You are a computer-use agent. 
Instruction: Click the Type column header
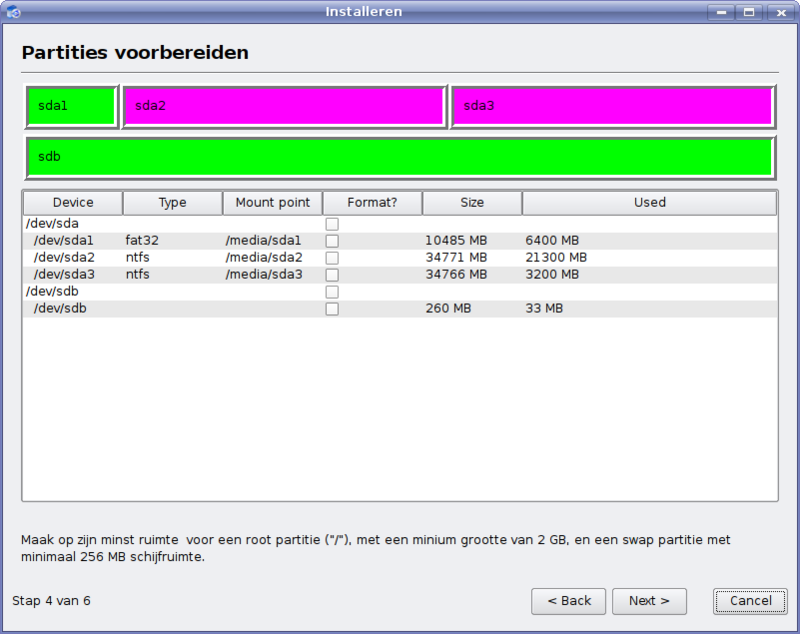[173, 203]
